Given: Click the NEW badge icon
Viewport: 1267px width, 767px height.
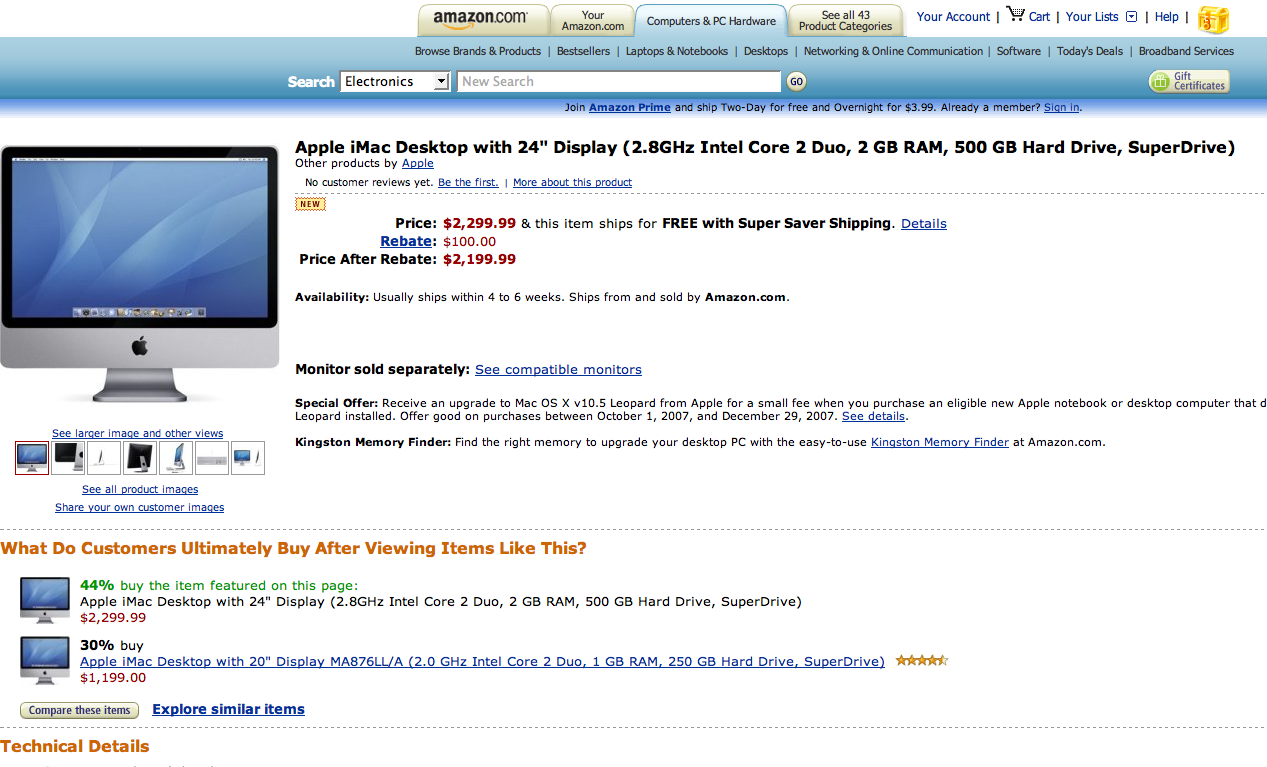Looking at the screenshot, I should [x=310, y=204].
